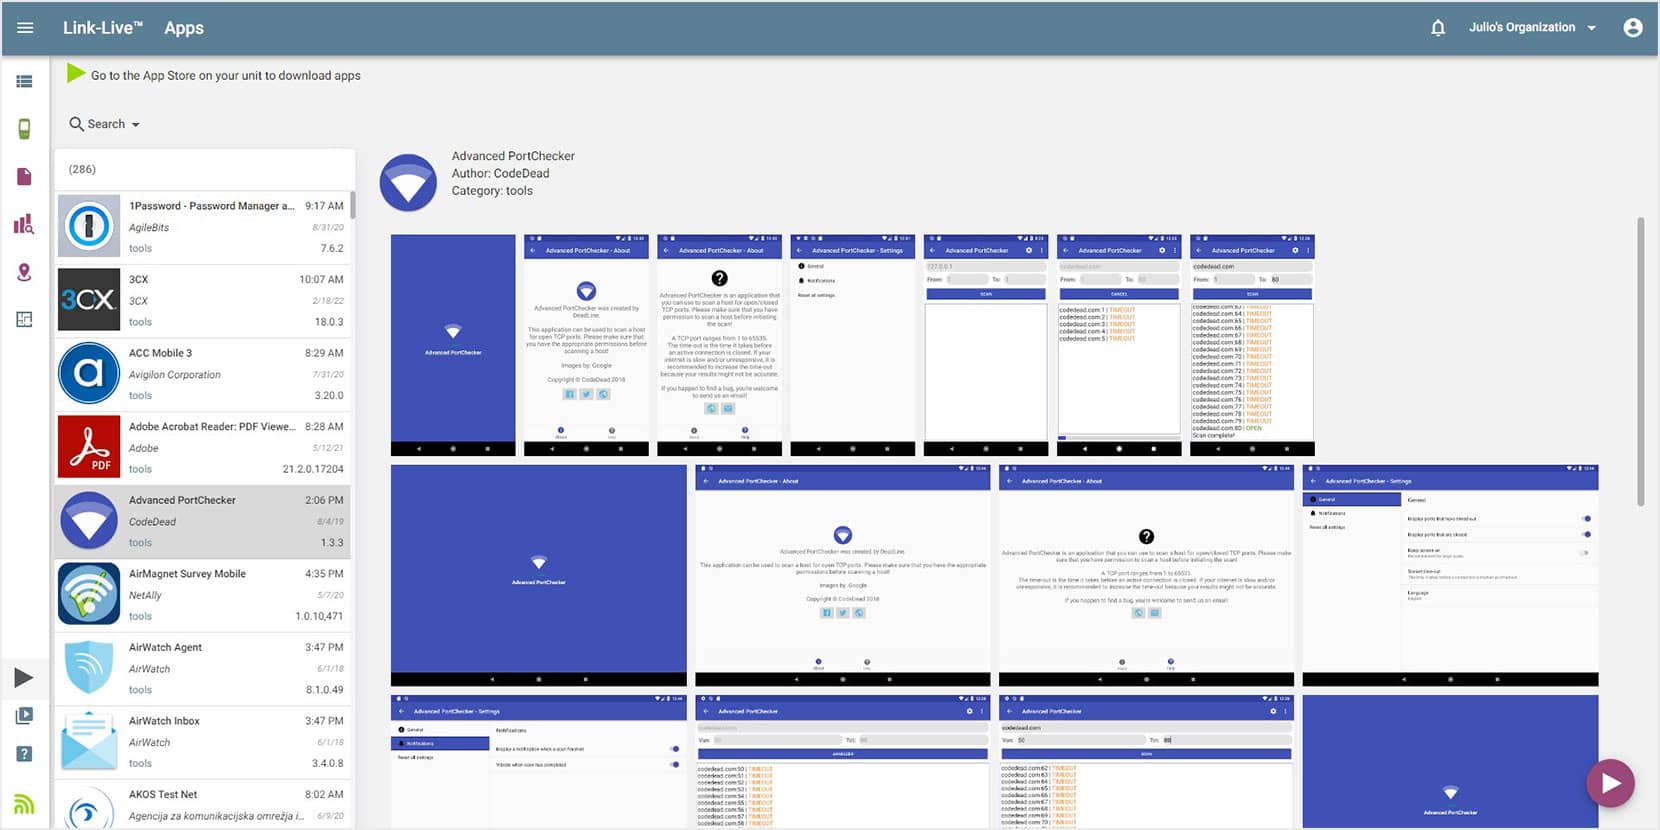Open the video library sidebar icon
Image resolution: width=1660 pixels, height=830 pixels.
tap(24, 716)
